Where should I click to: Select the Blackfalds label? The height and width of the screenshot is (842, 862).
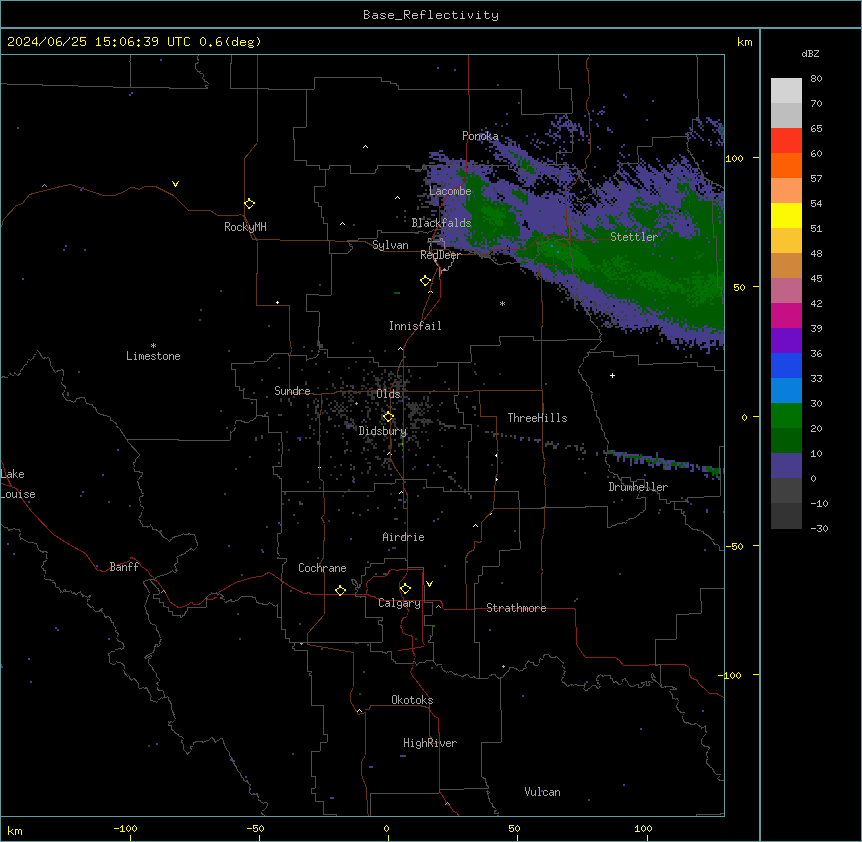coord(441,223)
